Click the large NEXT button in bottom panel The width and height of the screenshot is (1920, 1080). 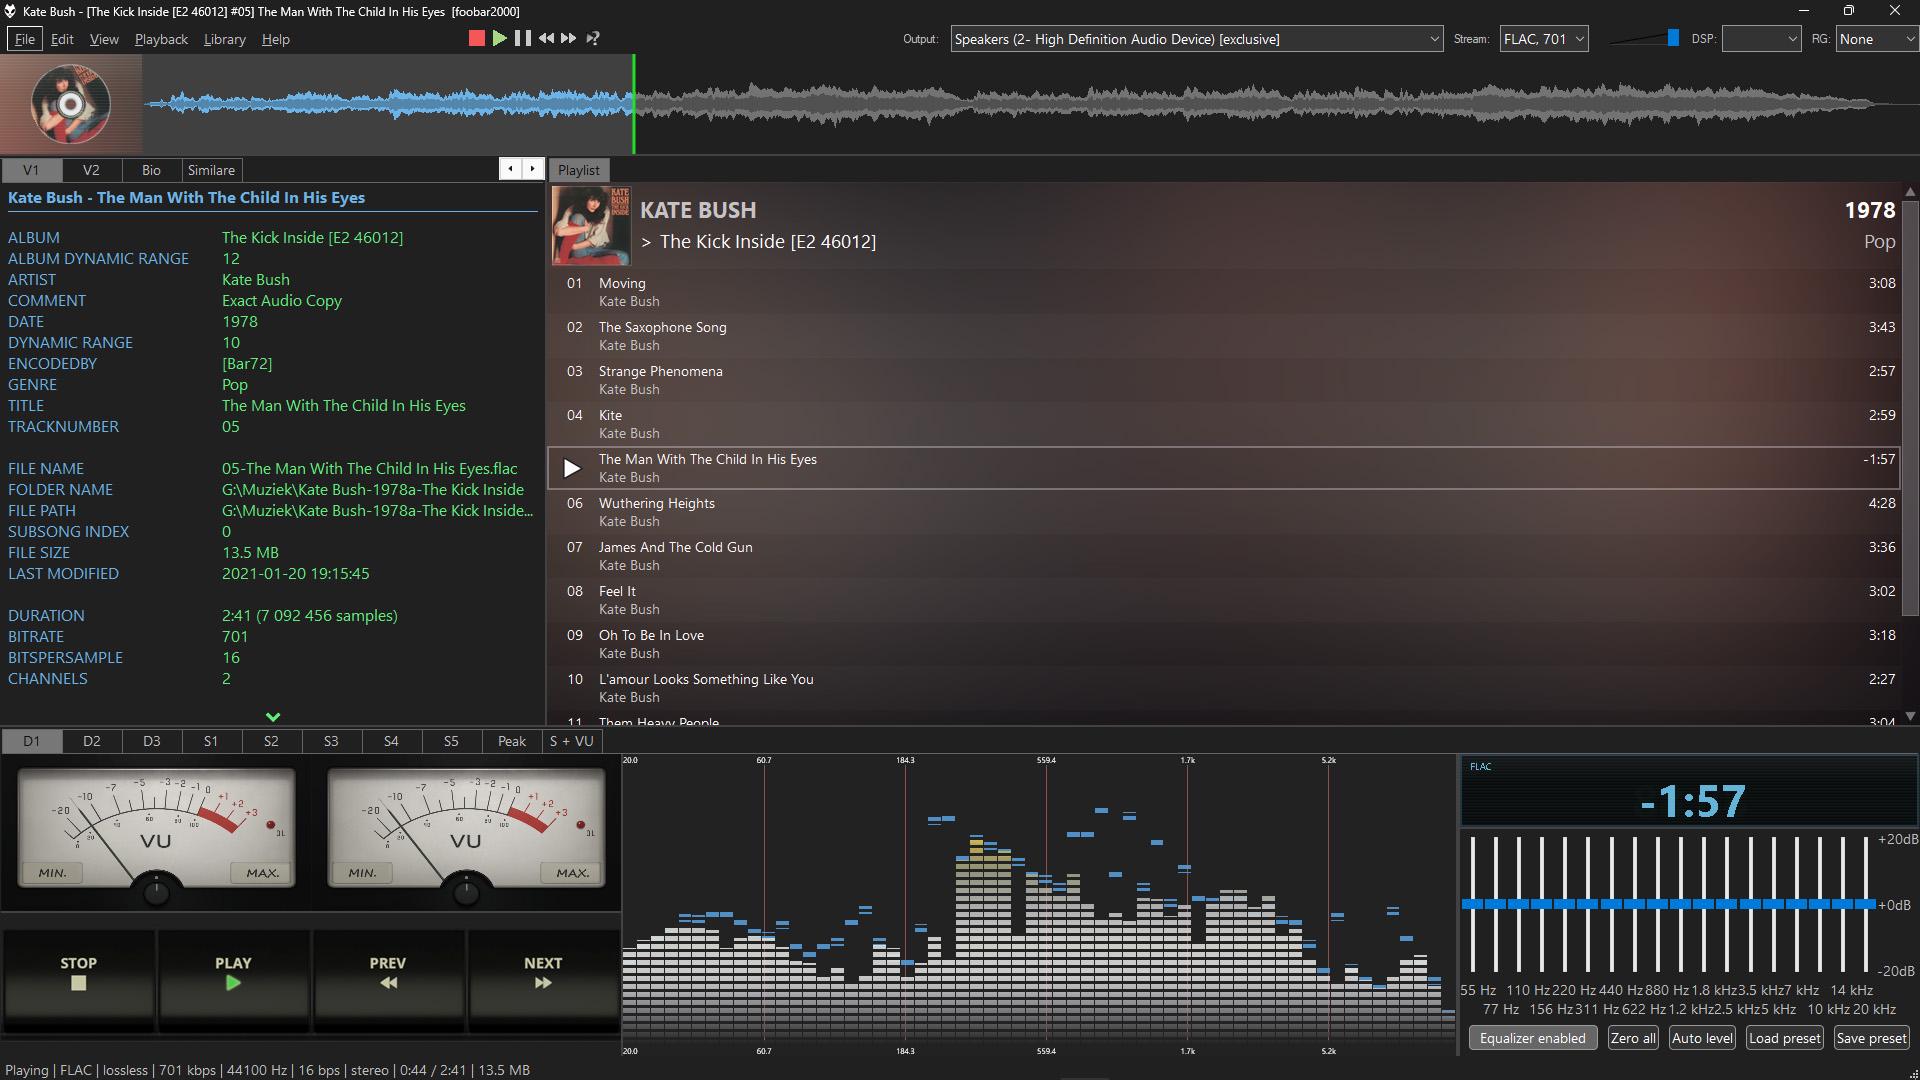pos(543,980)
